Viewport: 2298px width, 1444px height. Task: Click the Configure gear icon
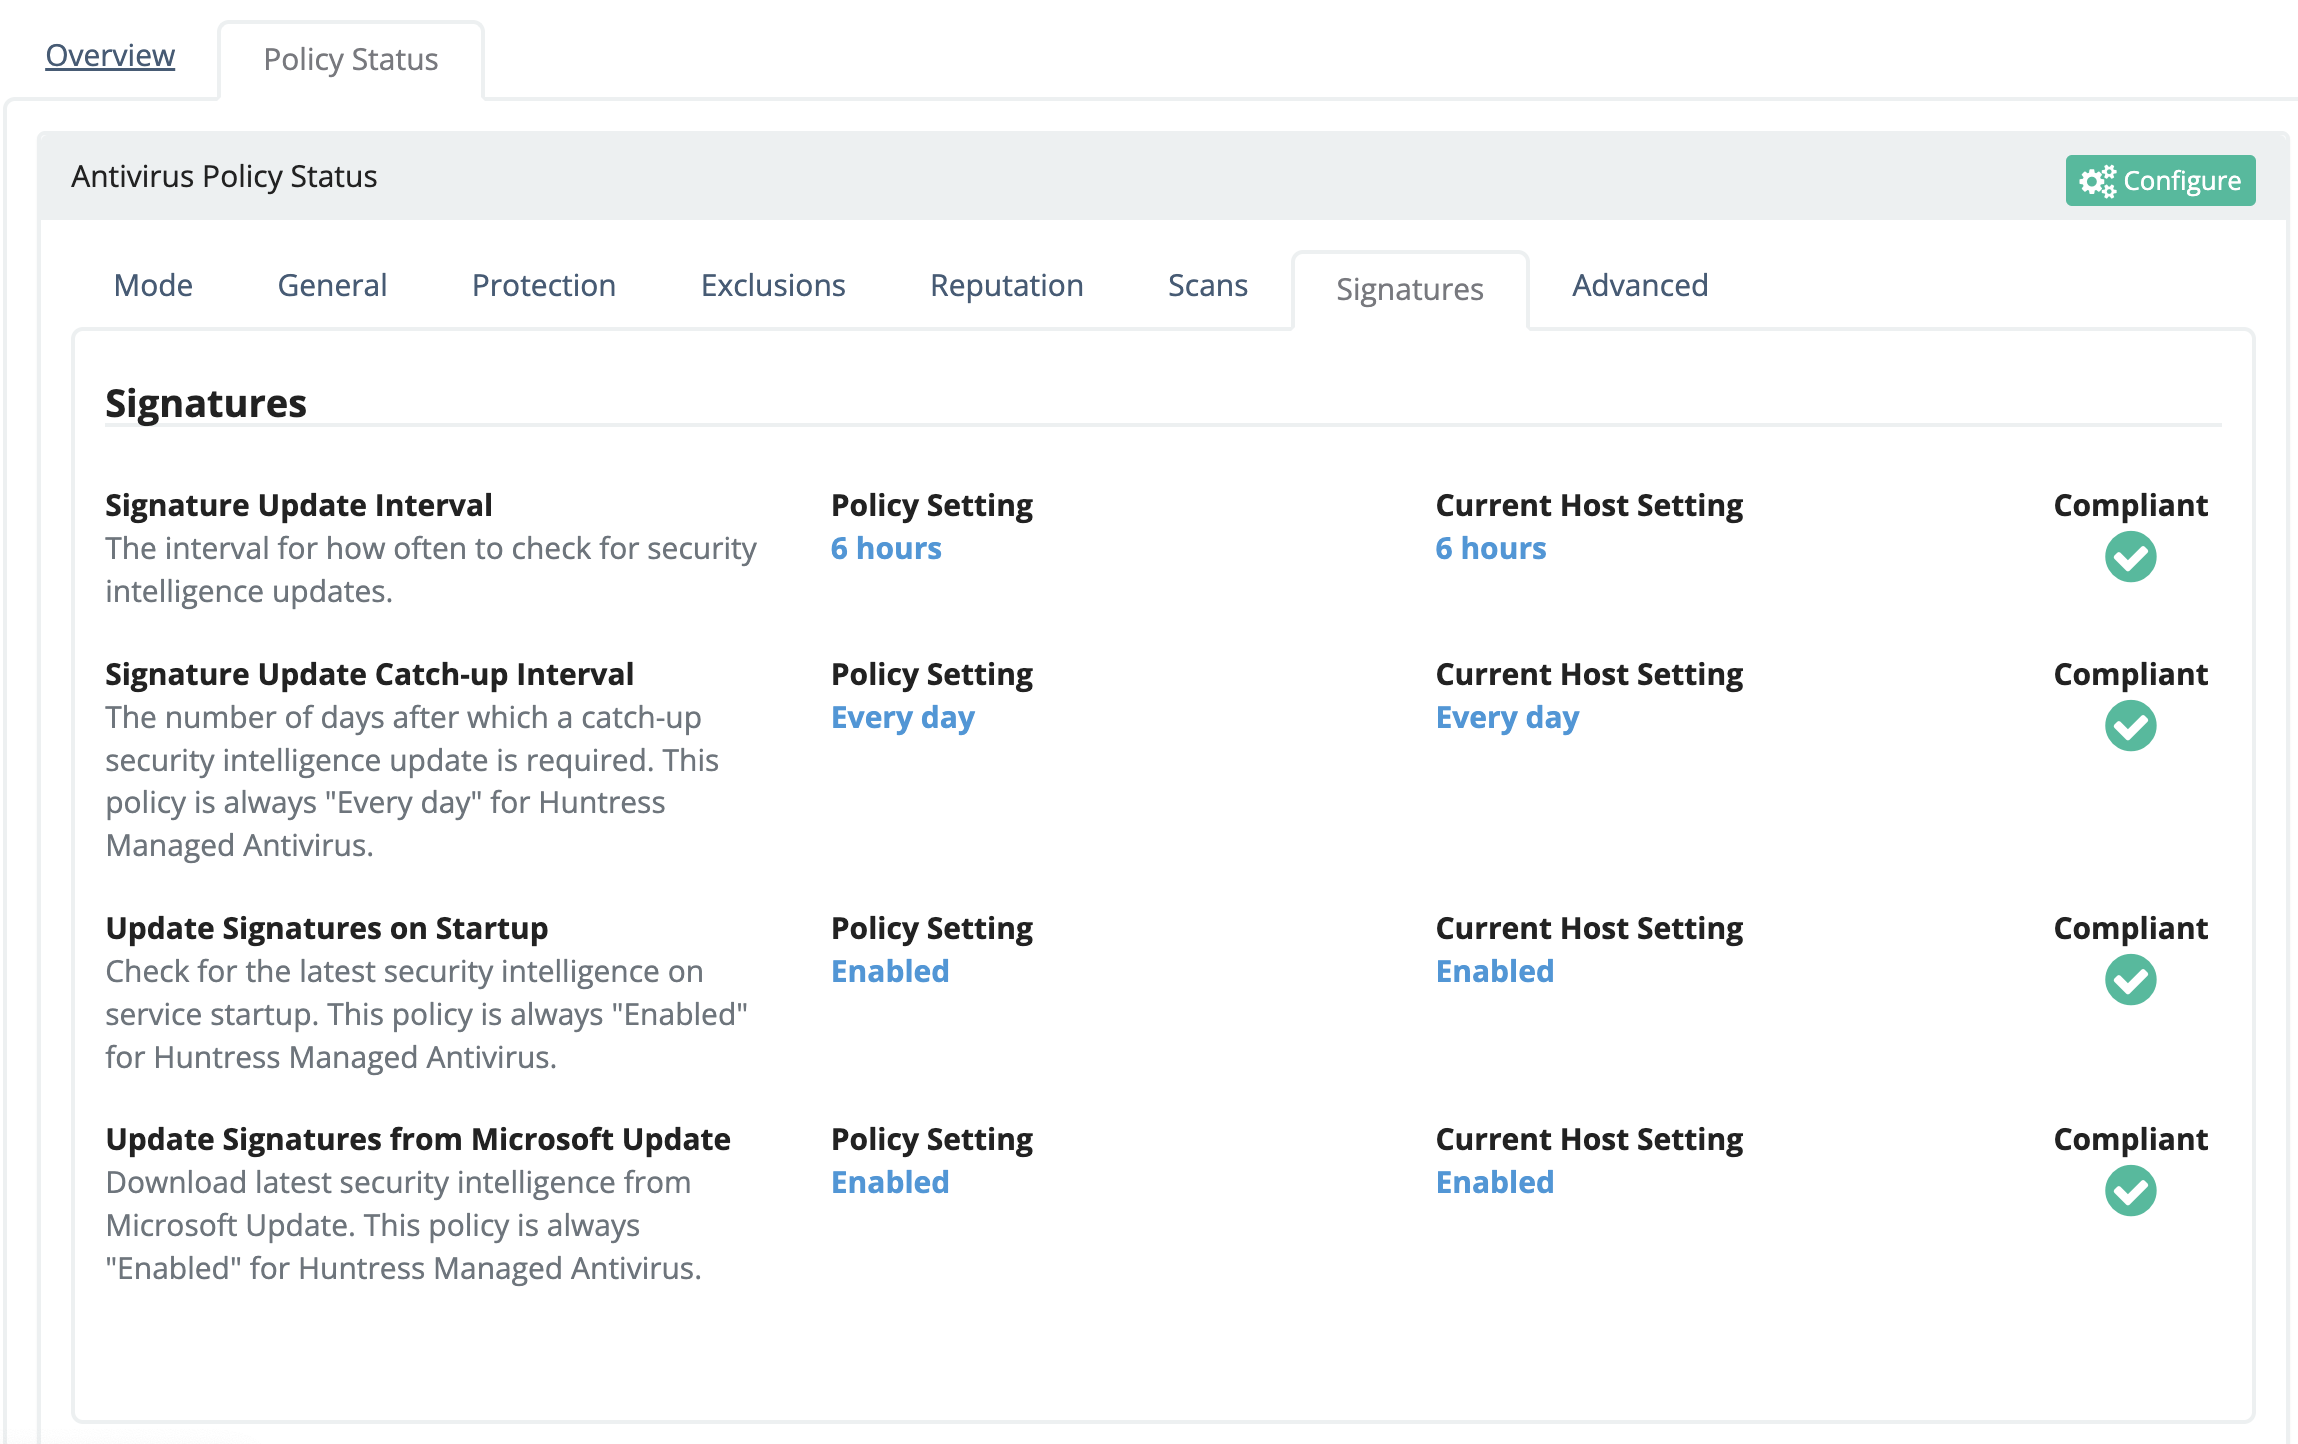point(2098,181)
